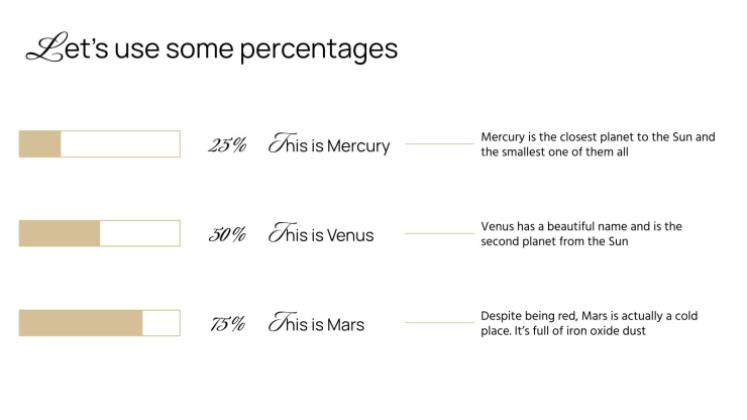Image resolution: width=747 pixels, height=420 pixels.
Task: Select the connector line beside Mercury heading
Action: point(438,144)
